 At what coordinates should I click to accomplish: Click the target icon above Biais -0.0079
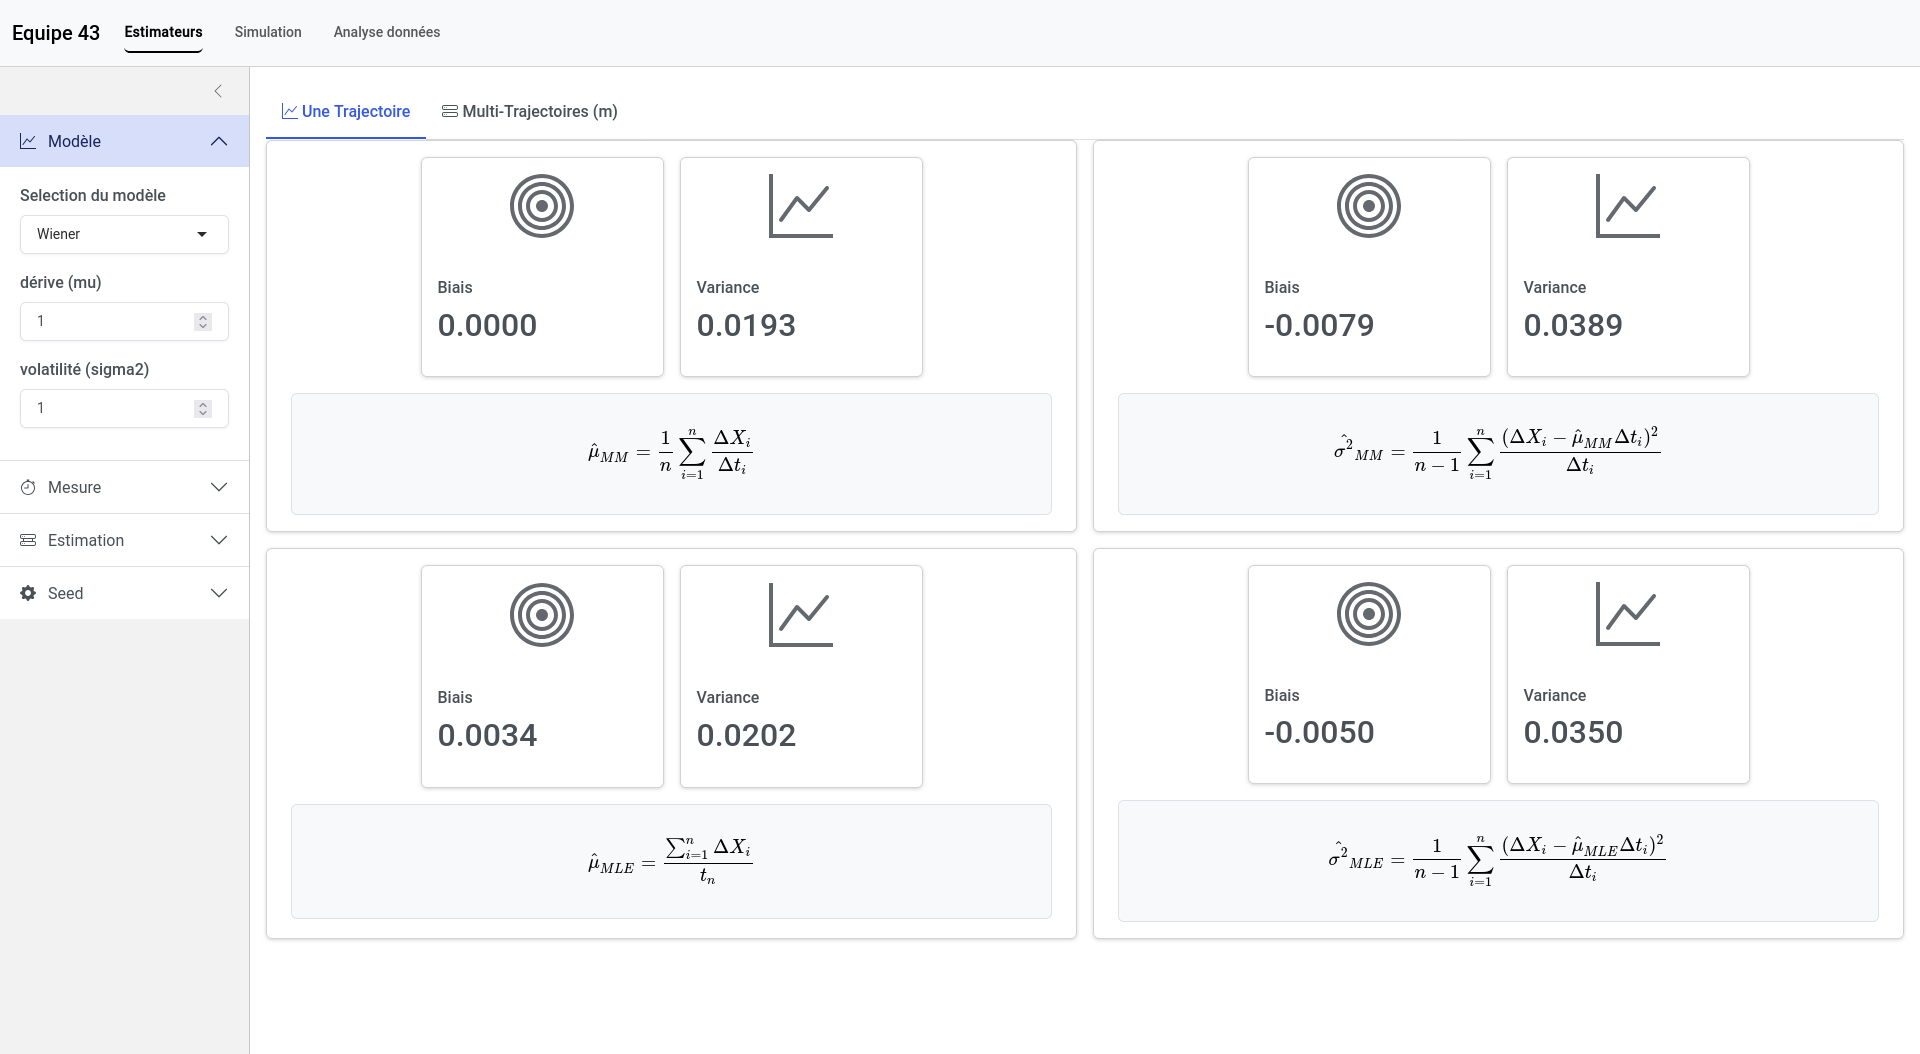(x=1368, y=206)
